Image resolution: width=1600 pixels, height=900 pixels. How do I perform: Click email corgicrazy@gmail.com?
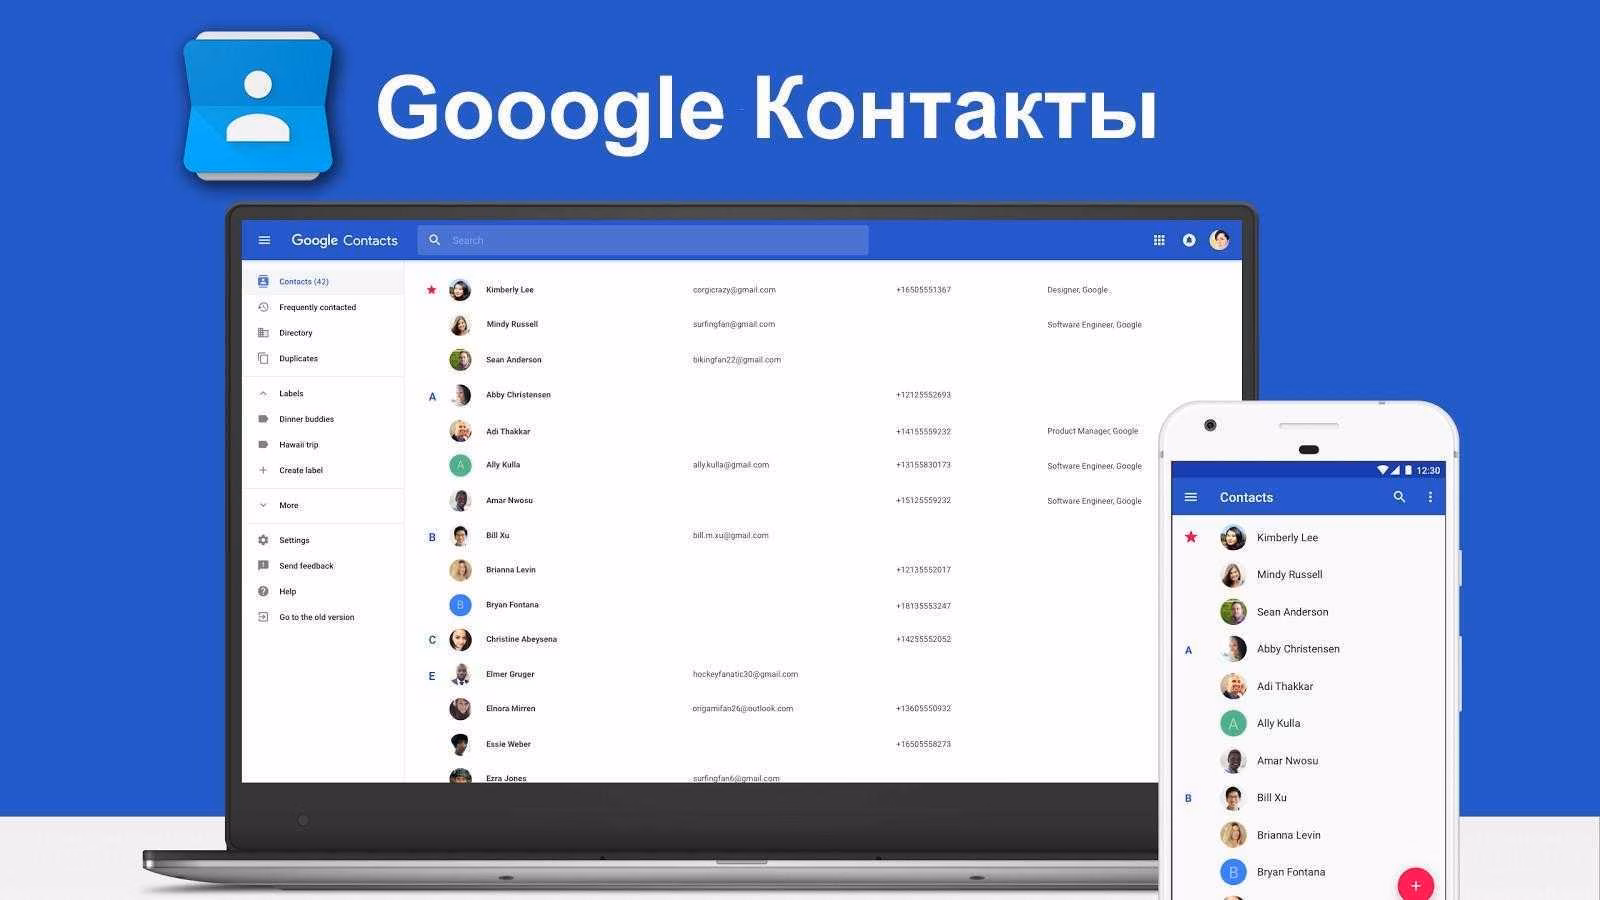tap(734, 290)
